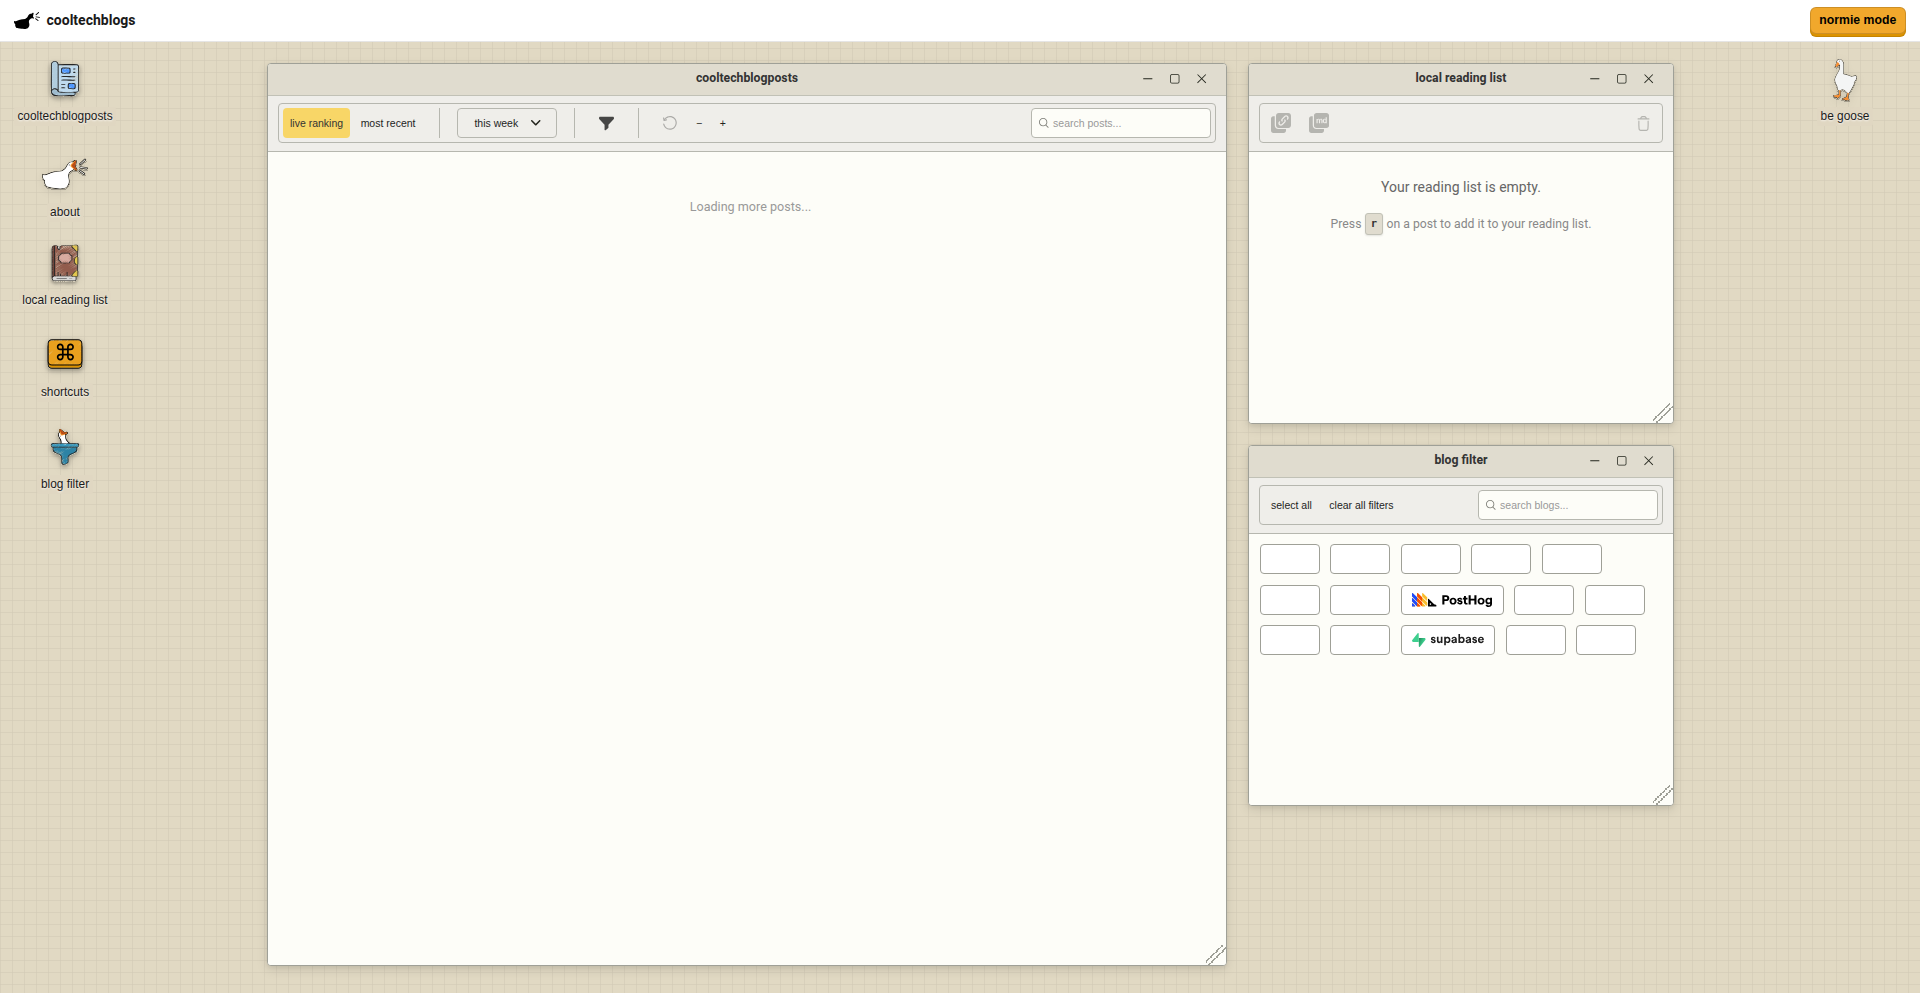Zoom in posts using the plus control
Screen dimensions: 1920x993
coord(723,123)
